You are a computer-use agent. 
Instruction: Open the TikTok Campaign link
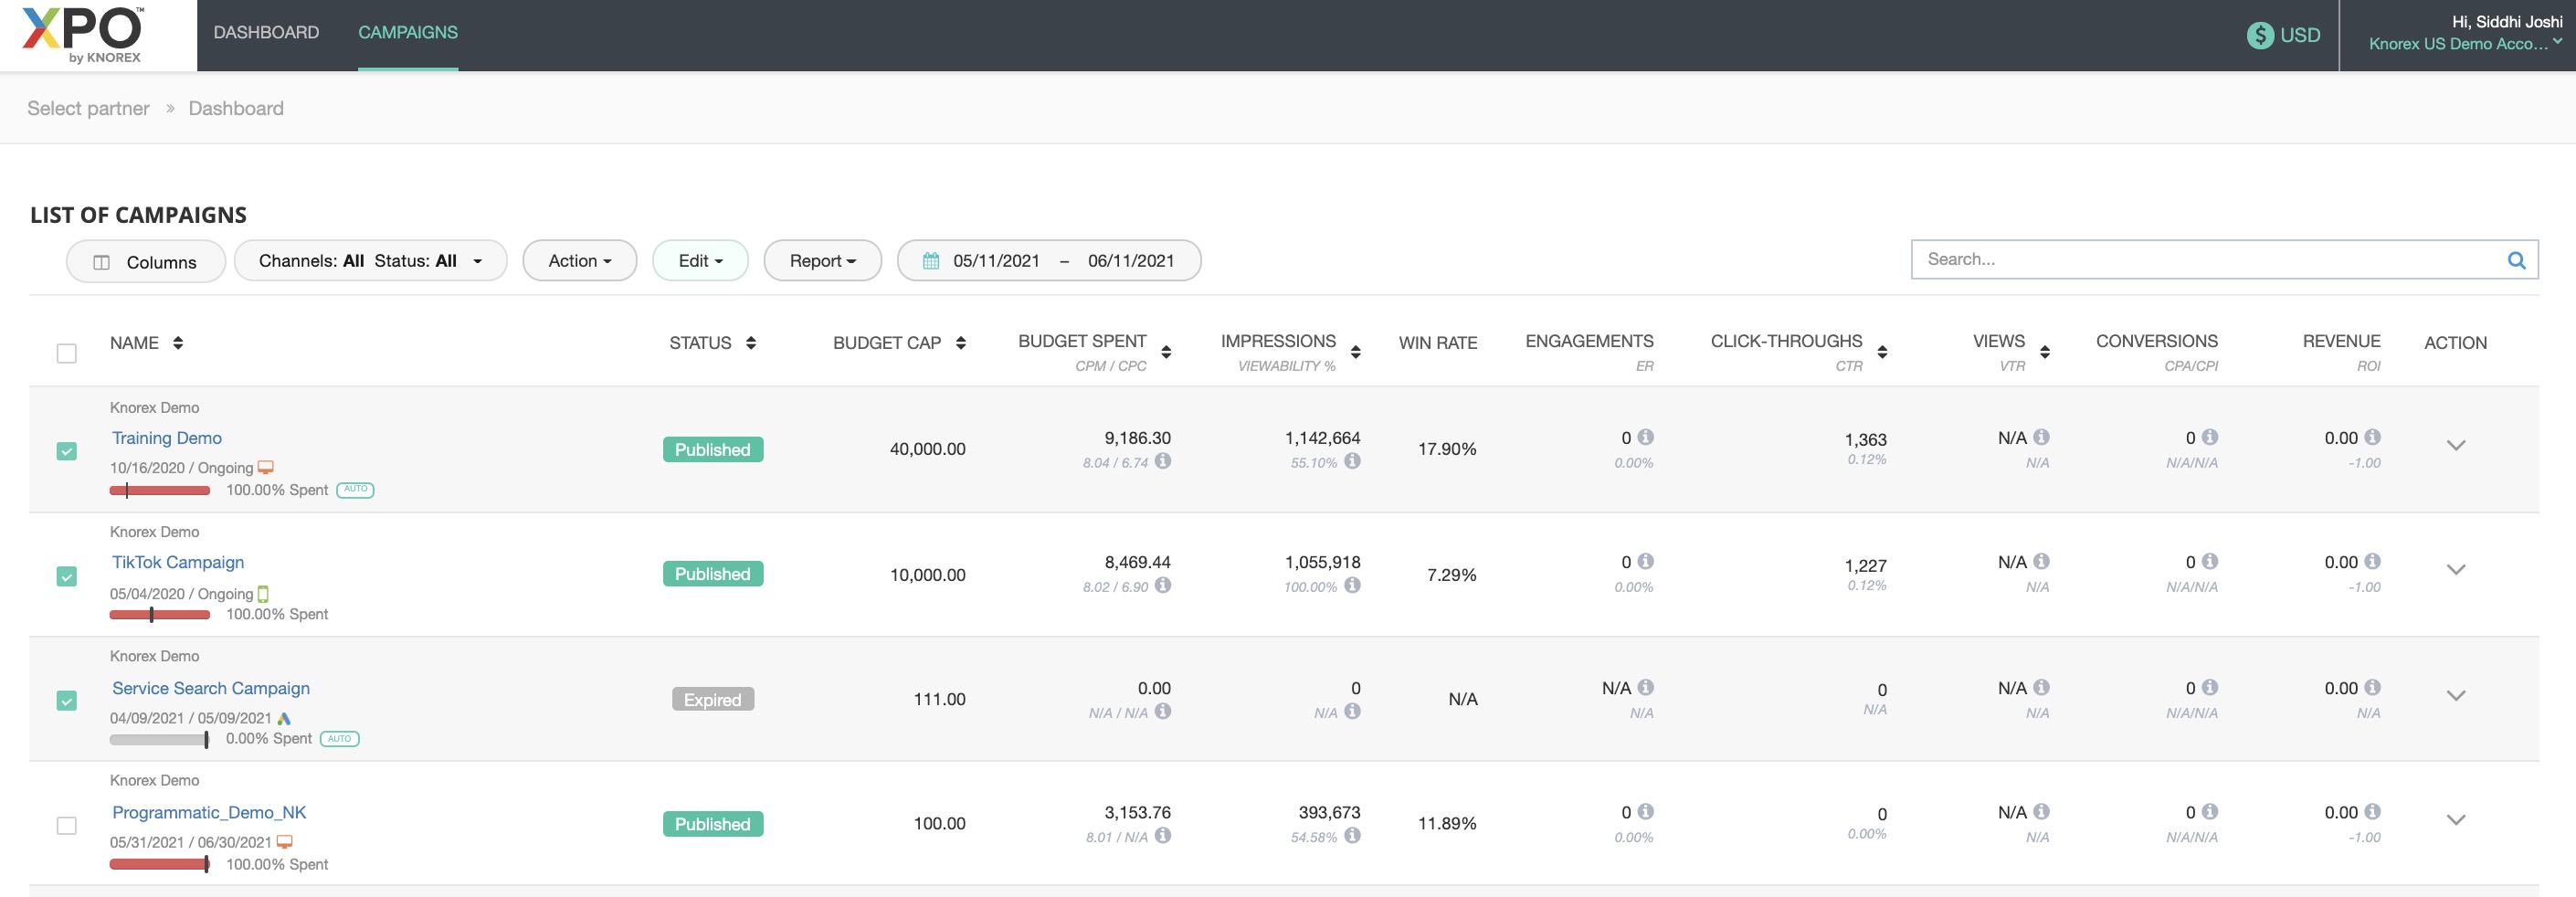[x=178, y=562]
